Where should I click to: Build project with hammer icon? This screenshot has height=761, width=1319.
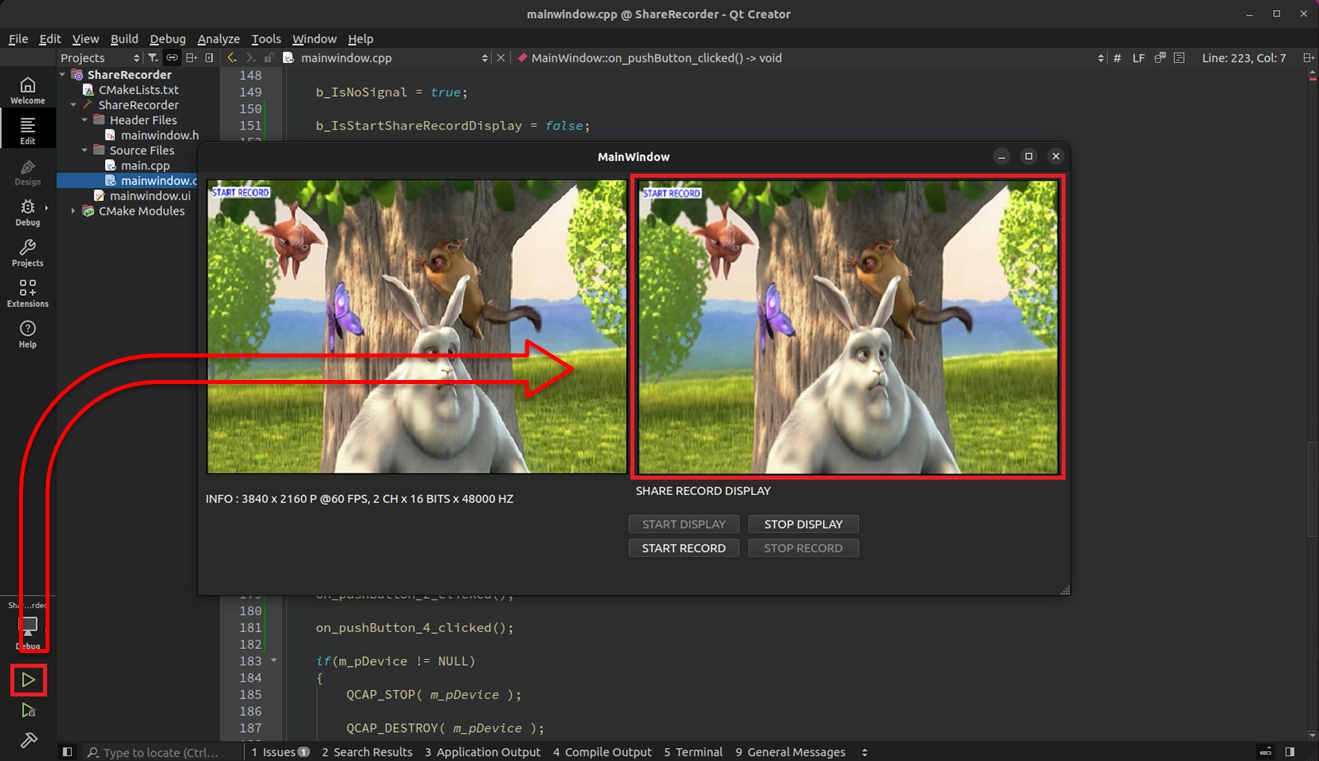pos(28,740)
